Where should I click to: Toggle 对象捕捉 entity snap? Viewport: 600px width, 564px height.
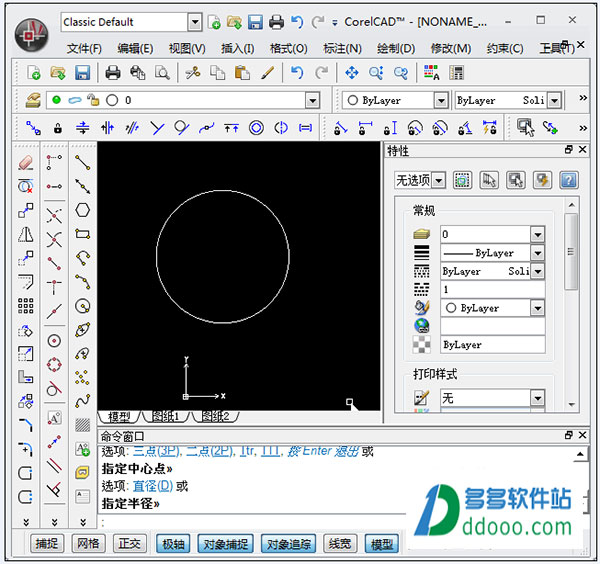[225, 544]
